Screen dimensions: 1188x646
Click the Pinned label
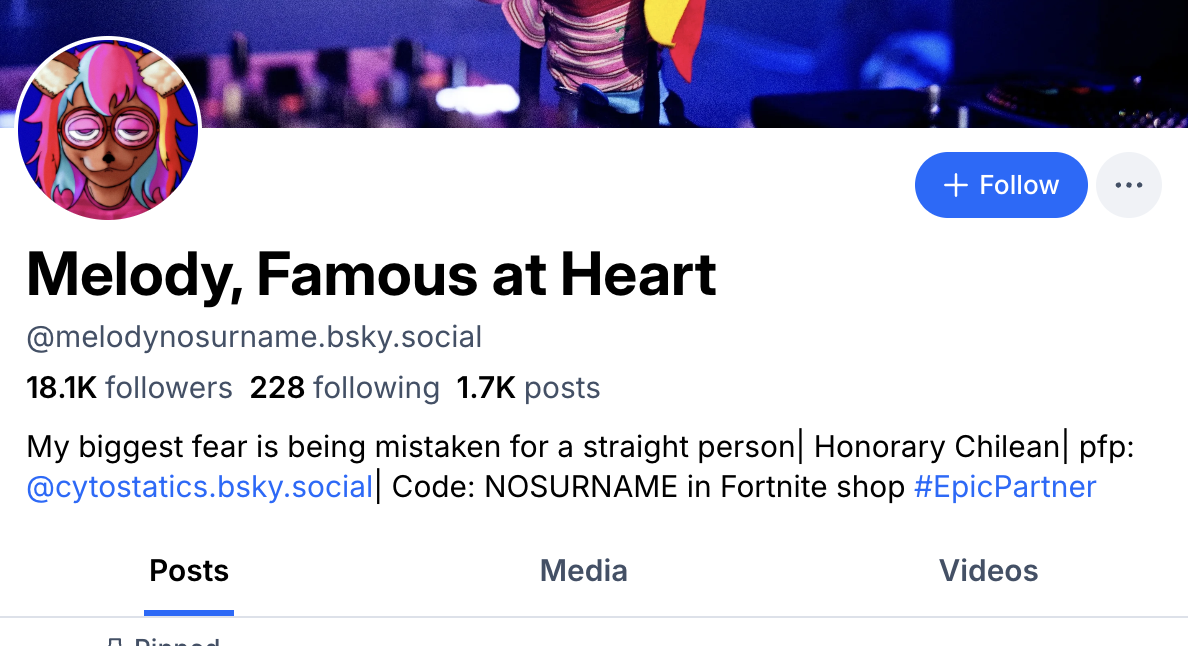176,642
